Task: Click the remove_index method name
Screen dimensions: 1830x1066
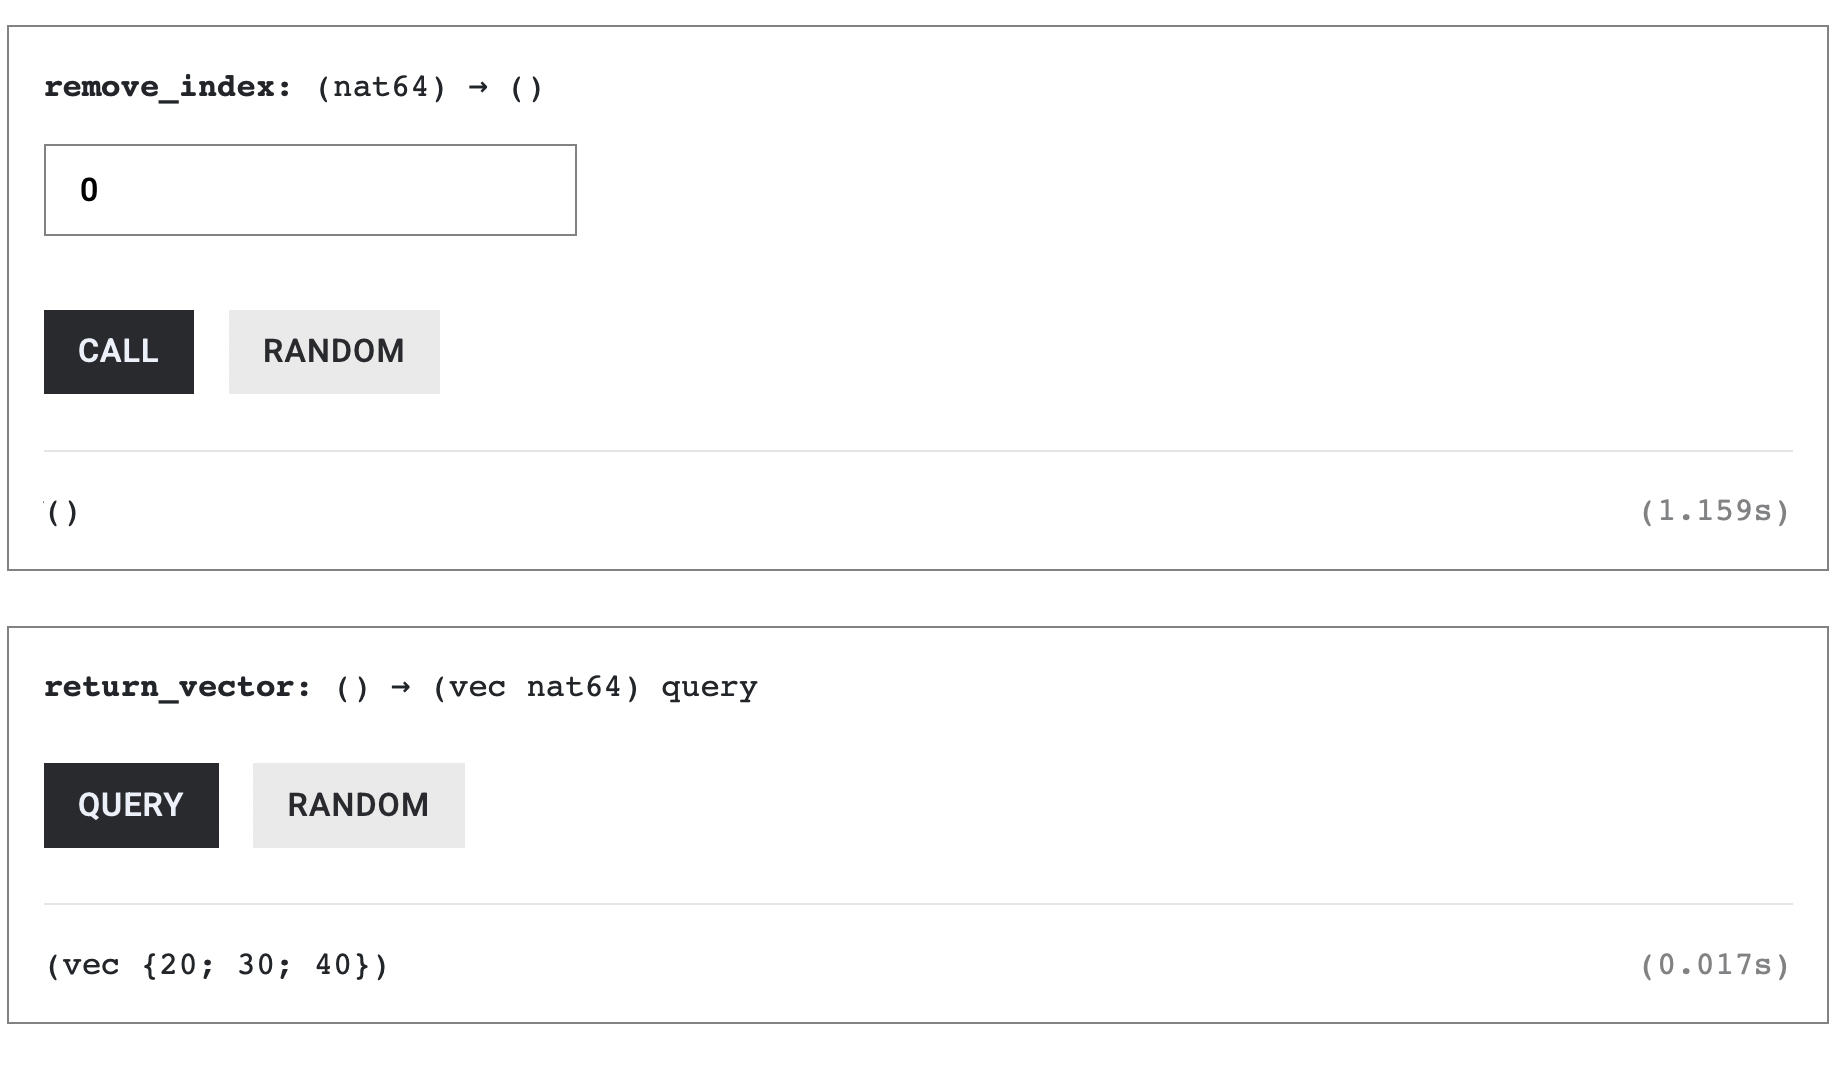Action: point(160,87)
